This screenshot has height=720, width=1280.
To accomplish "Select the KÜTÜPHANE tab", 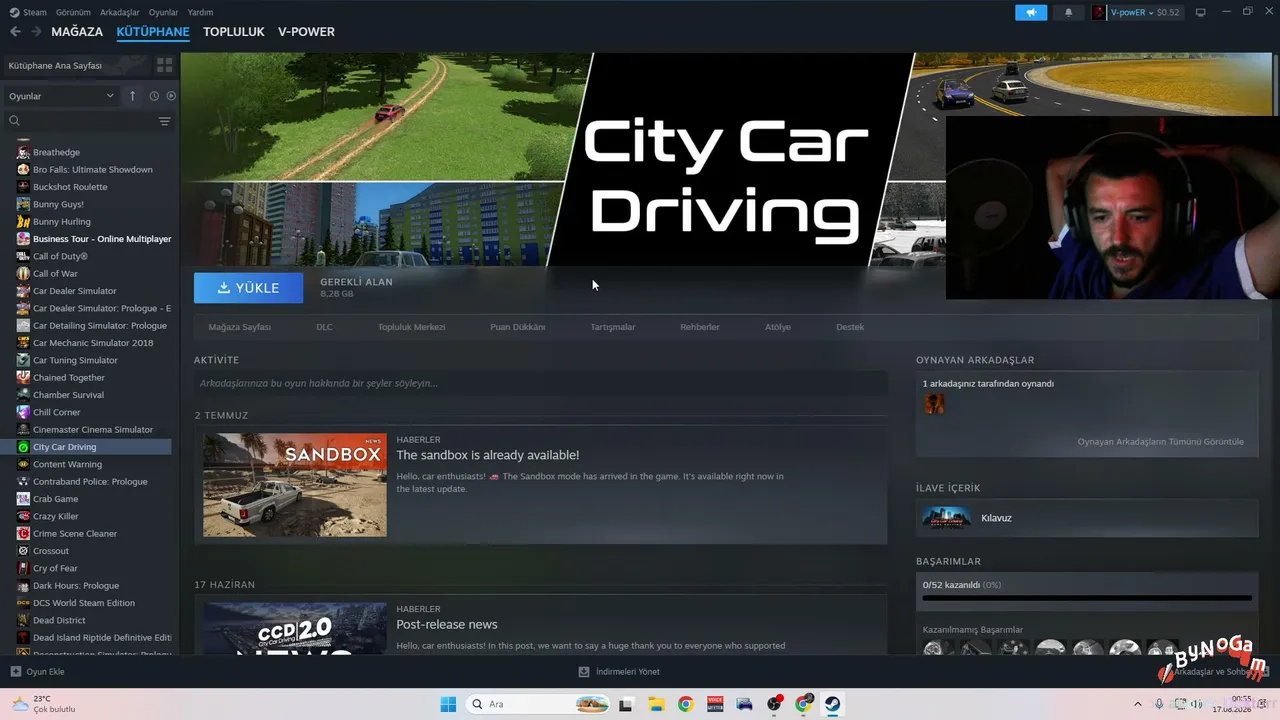I will [x=153, y=32].
